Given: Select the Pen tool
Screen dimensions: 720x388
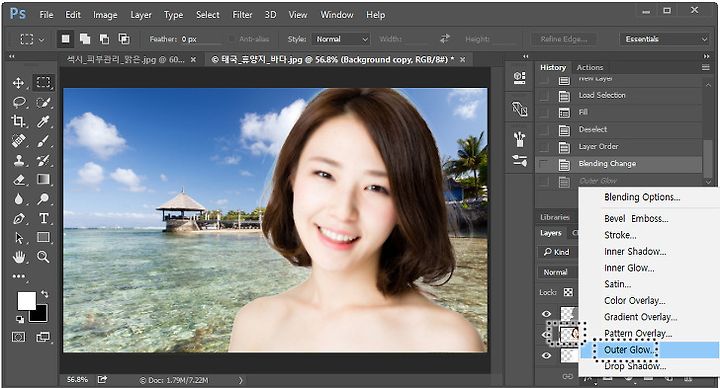Looking at the screenshot, I should point(18,218).
